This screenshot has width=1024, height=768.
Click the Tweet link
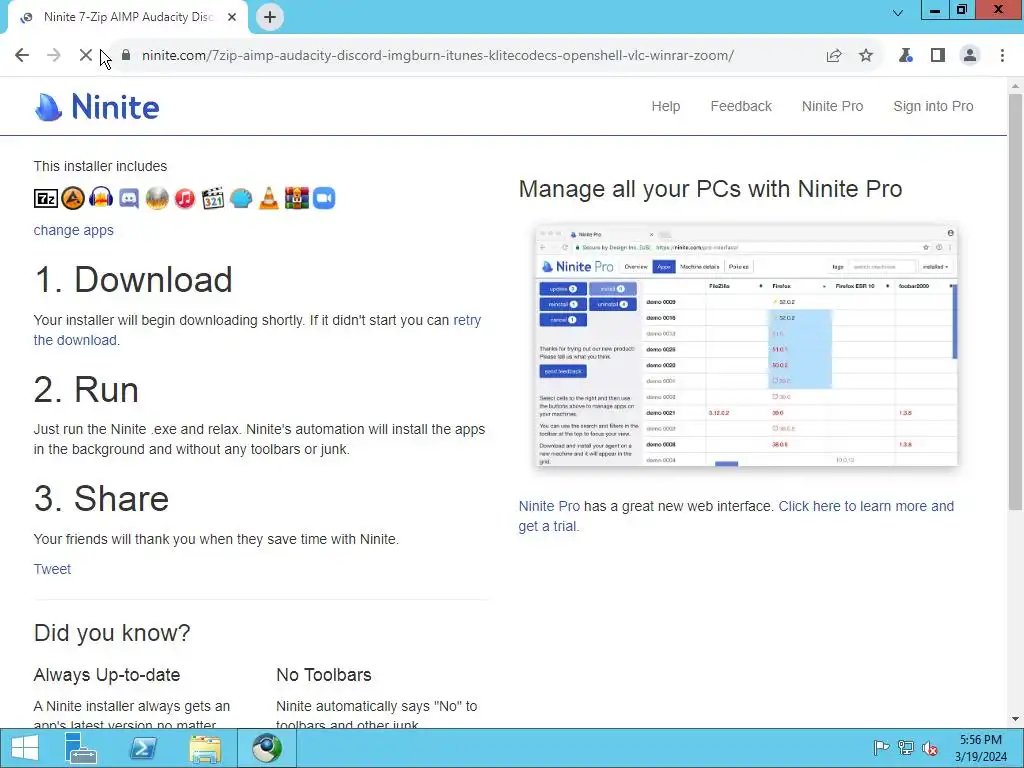coord(52,569)
